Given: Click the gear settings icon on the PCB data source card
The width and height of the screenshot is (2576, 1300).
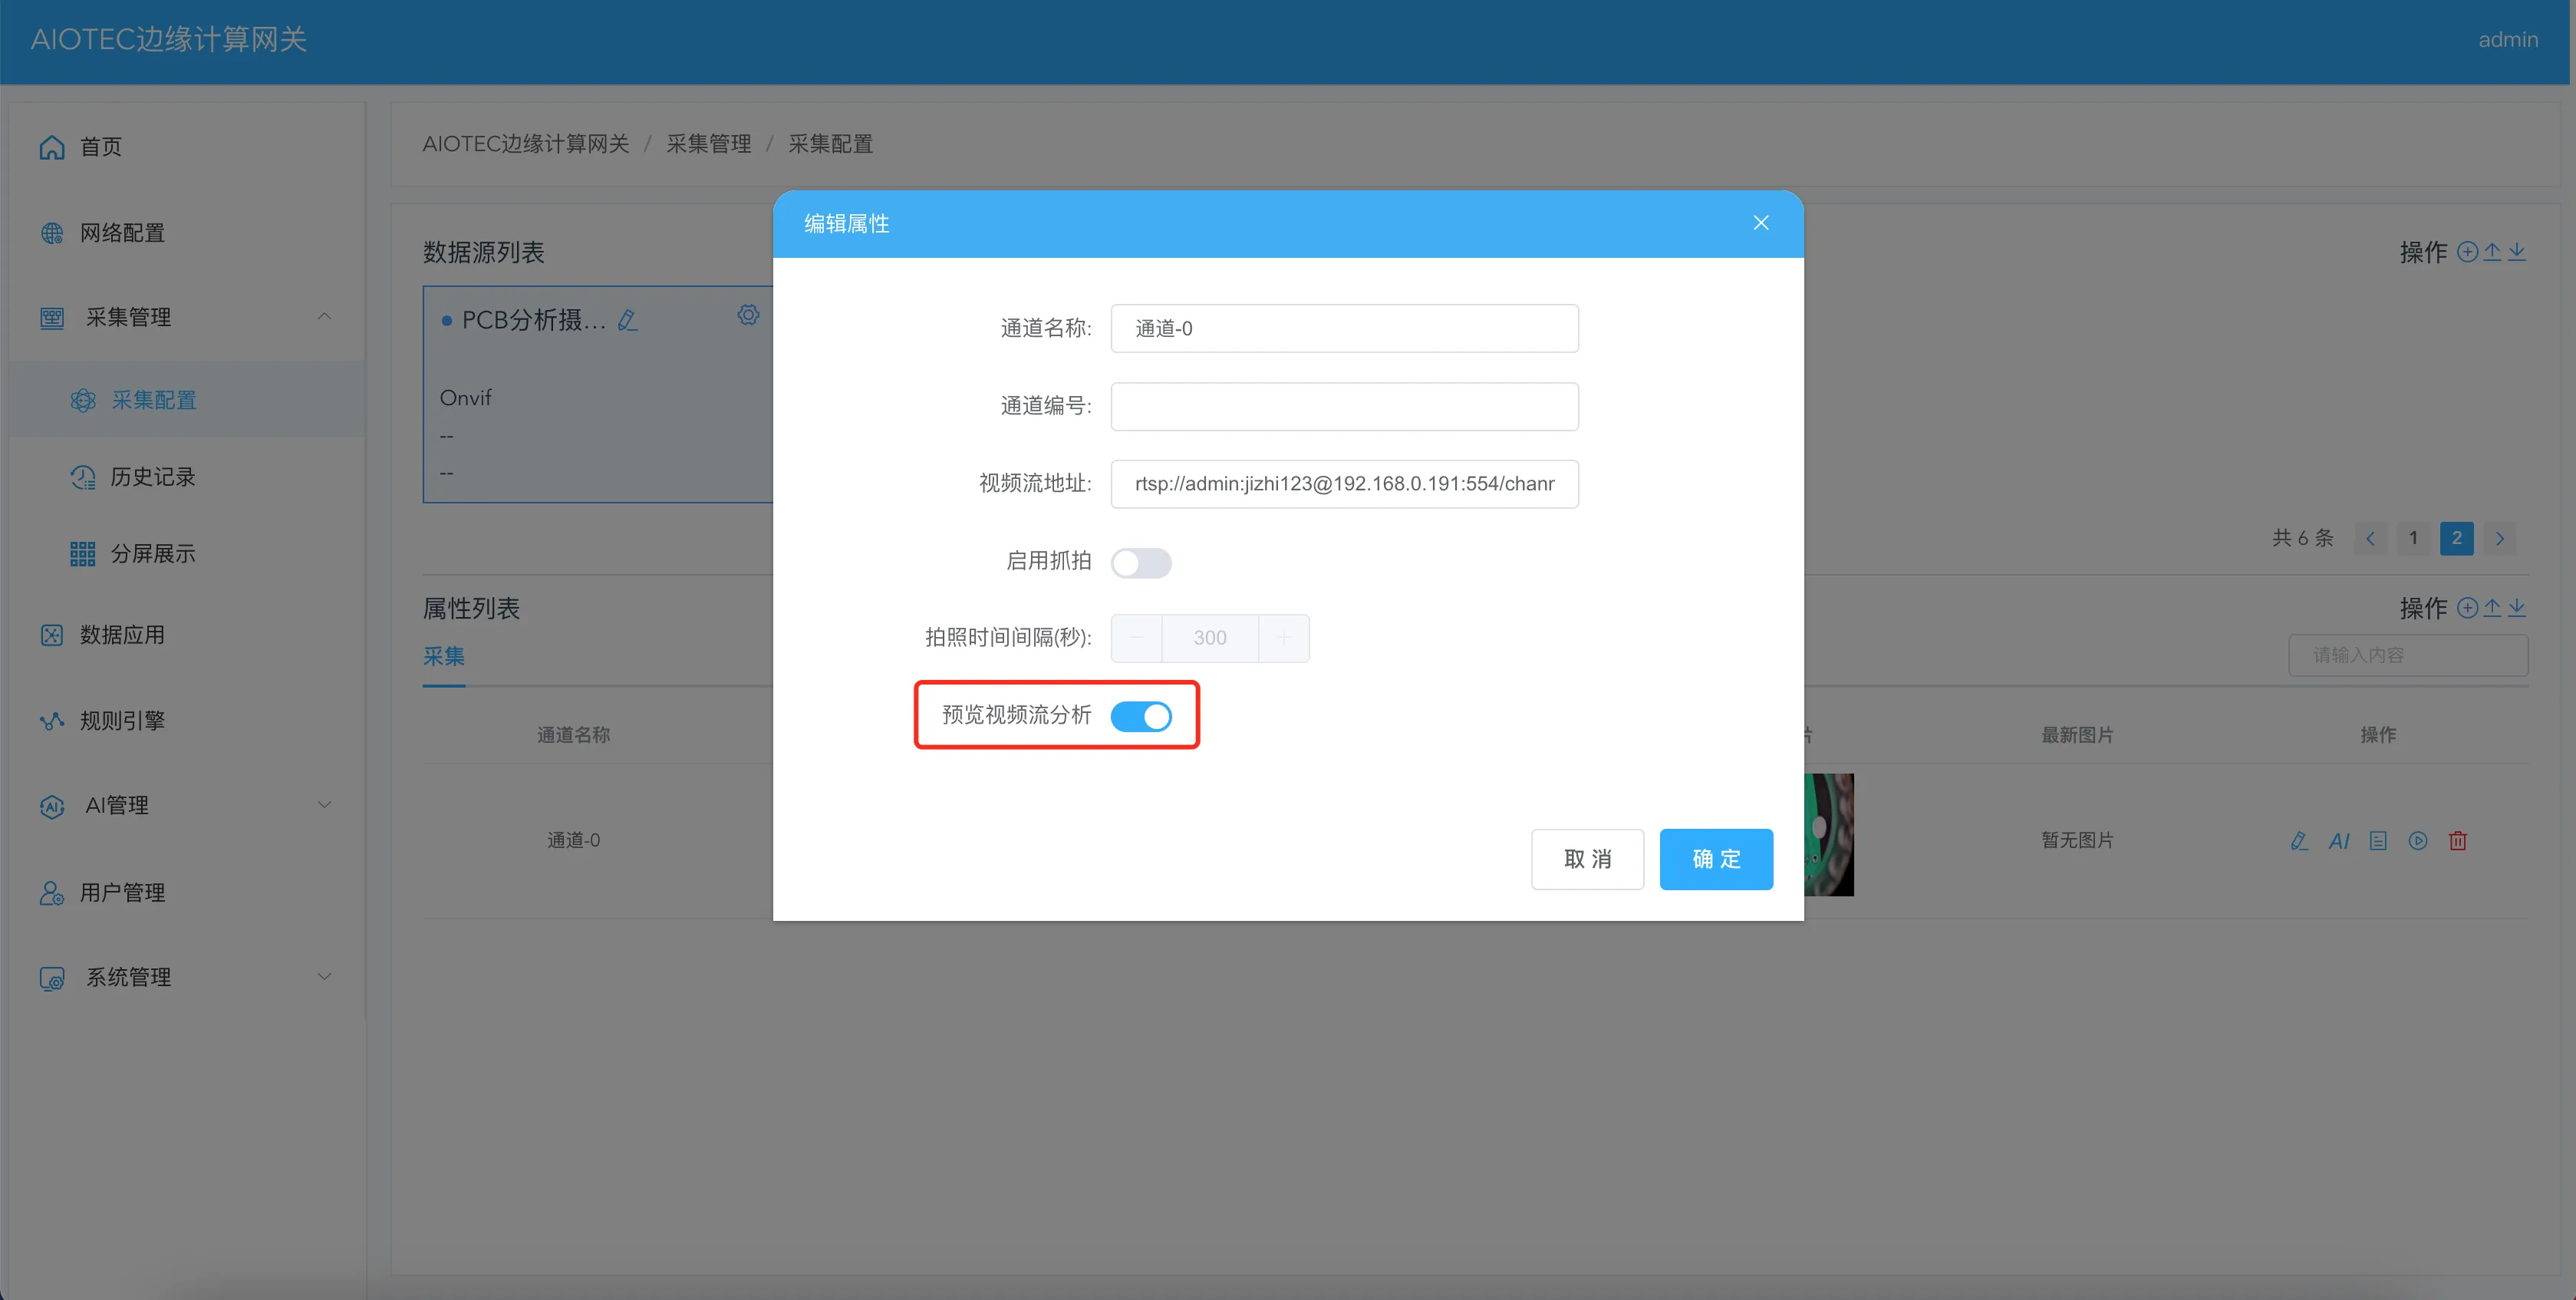Looking at the screenshot, I should pos(748,315).
